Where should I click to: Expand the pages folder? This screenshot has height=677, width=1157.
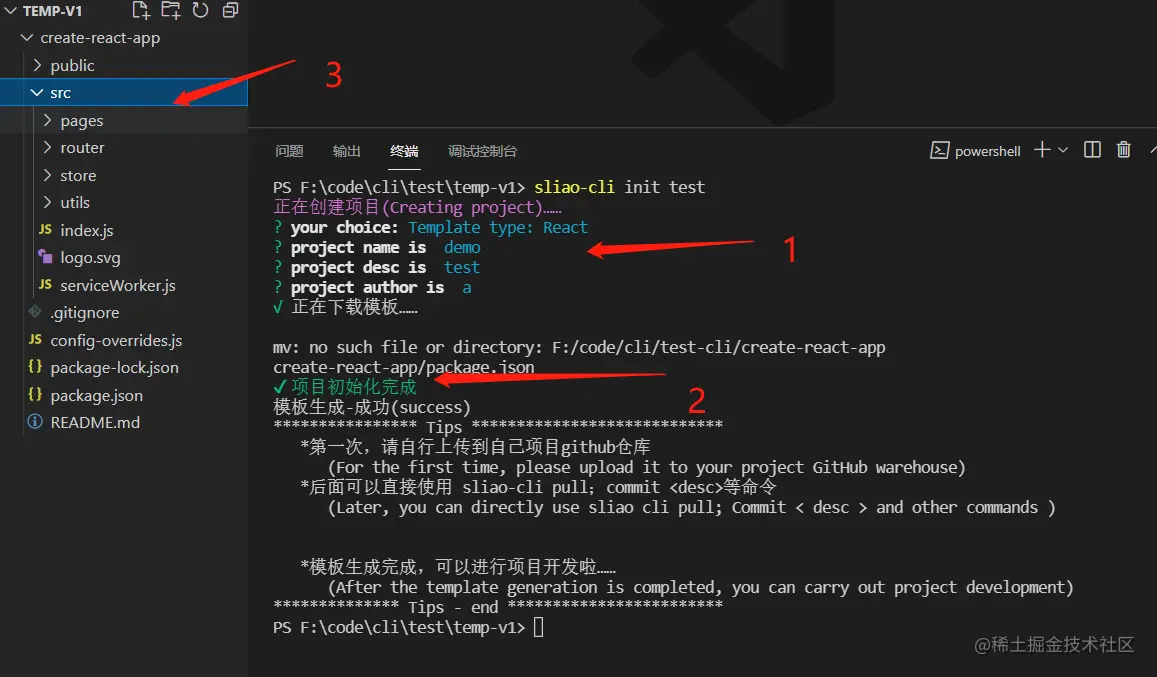(x=47, y=120)
